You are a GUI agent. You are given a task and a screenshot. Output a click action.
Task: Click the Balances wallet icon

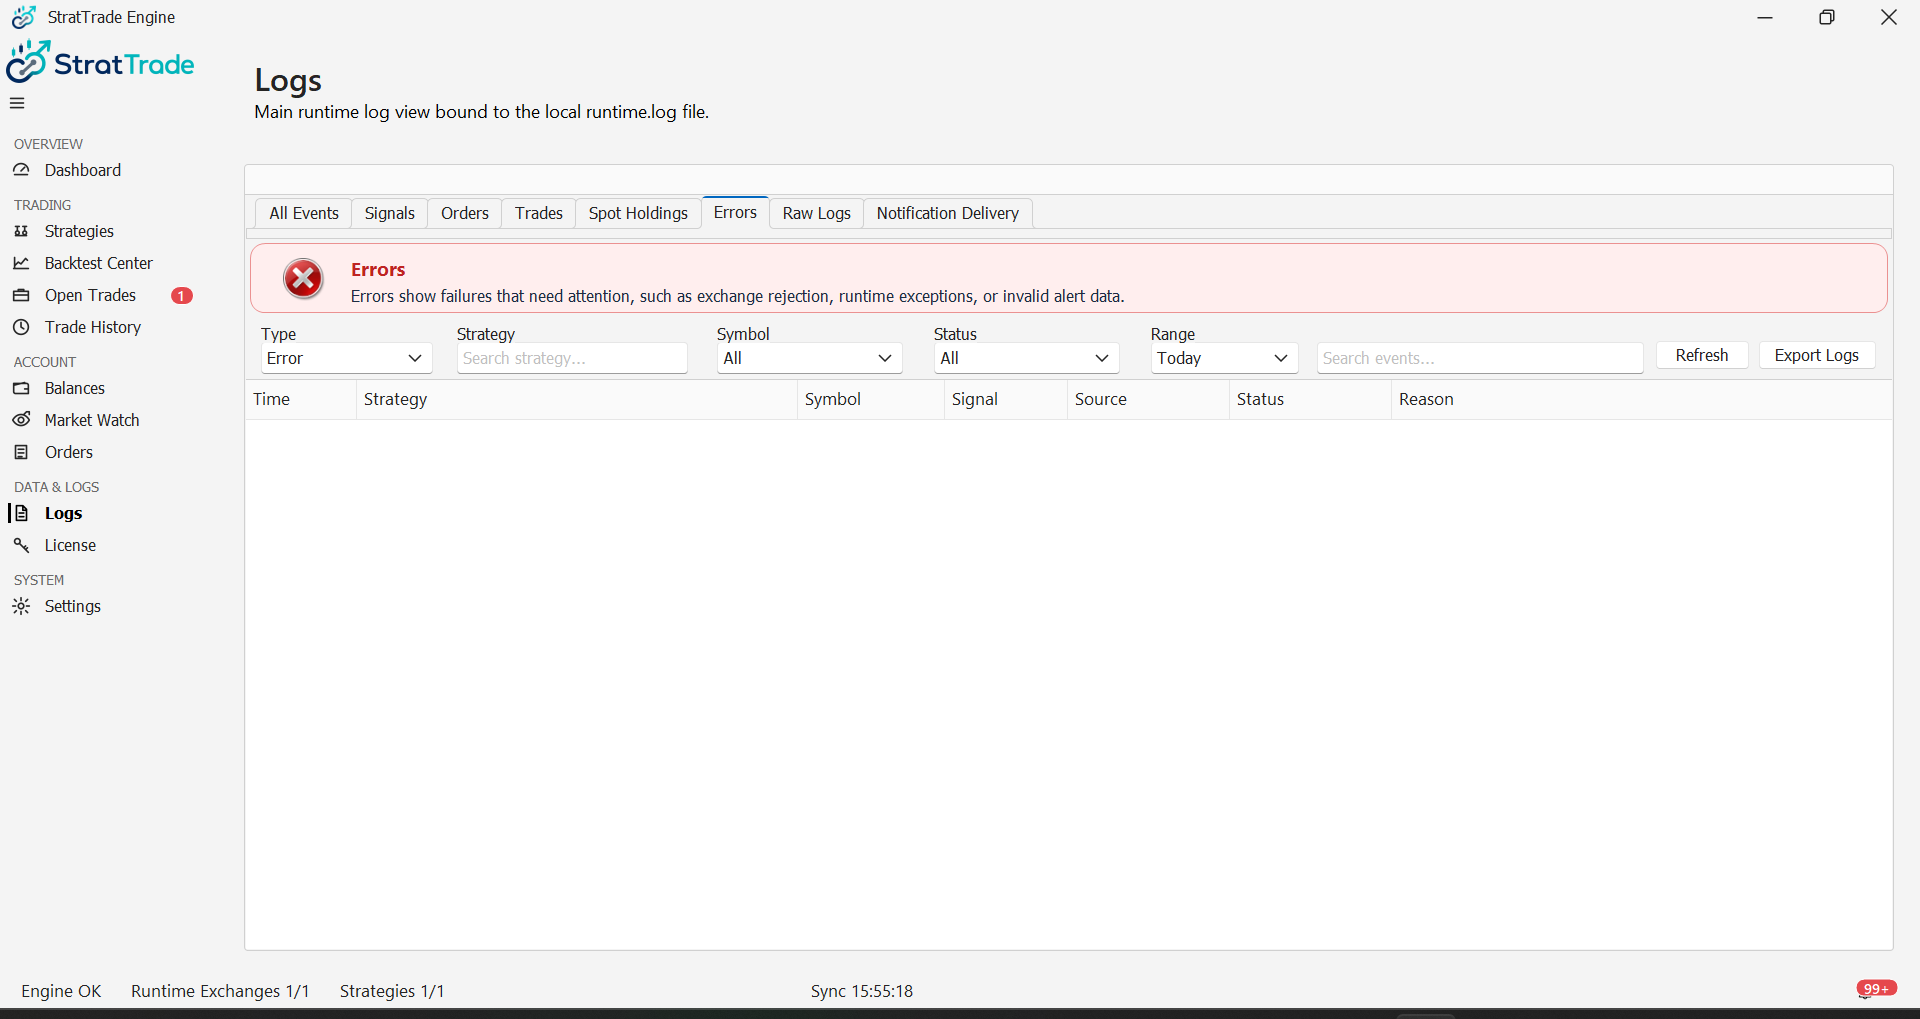pos(21,388)
